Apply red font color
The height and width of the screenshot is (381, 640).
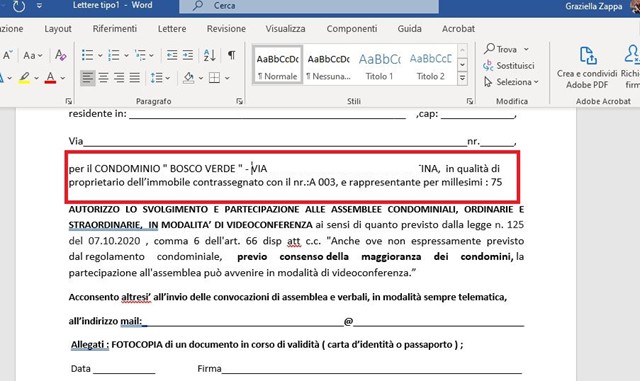[50, 78]
